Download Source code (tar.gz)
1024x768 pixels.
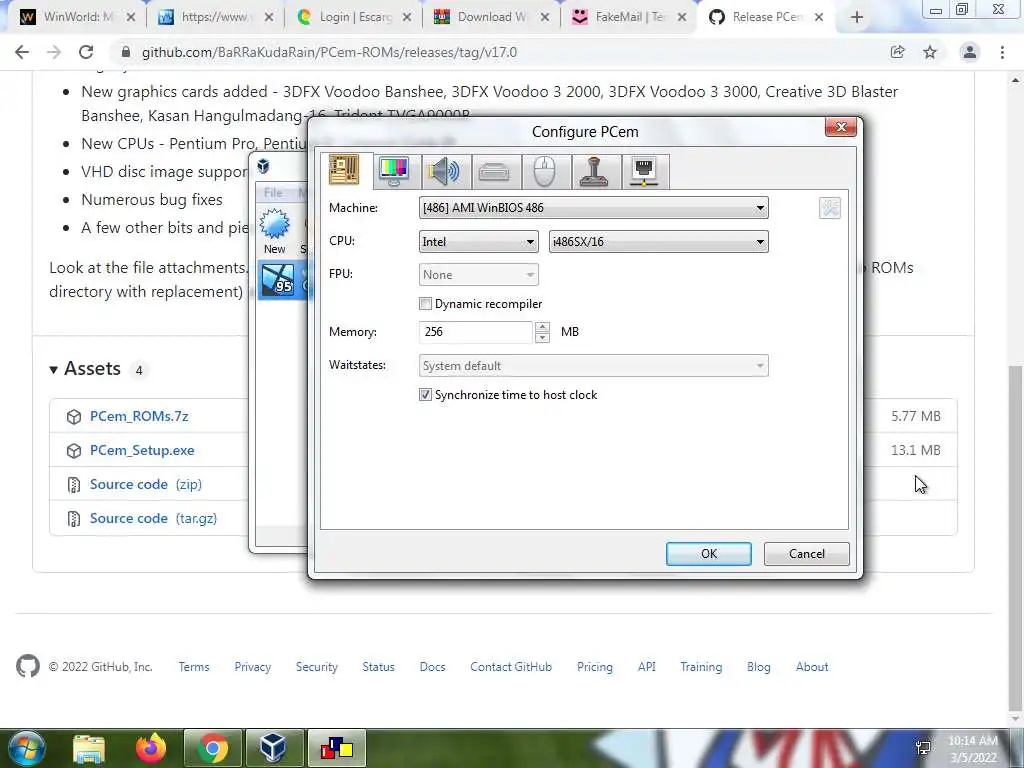[153, 518]
